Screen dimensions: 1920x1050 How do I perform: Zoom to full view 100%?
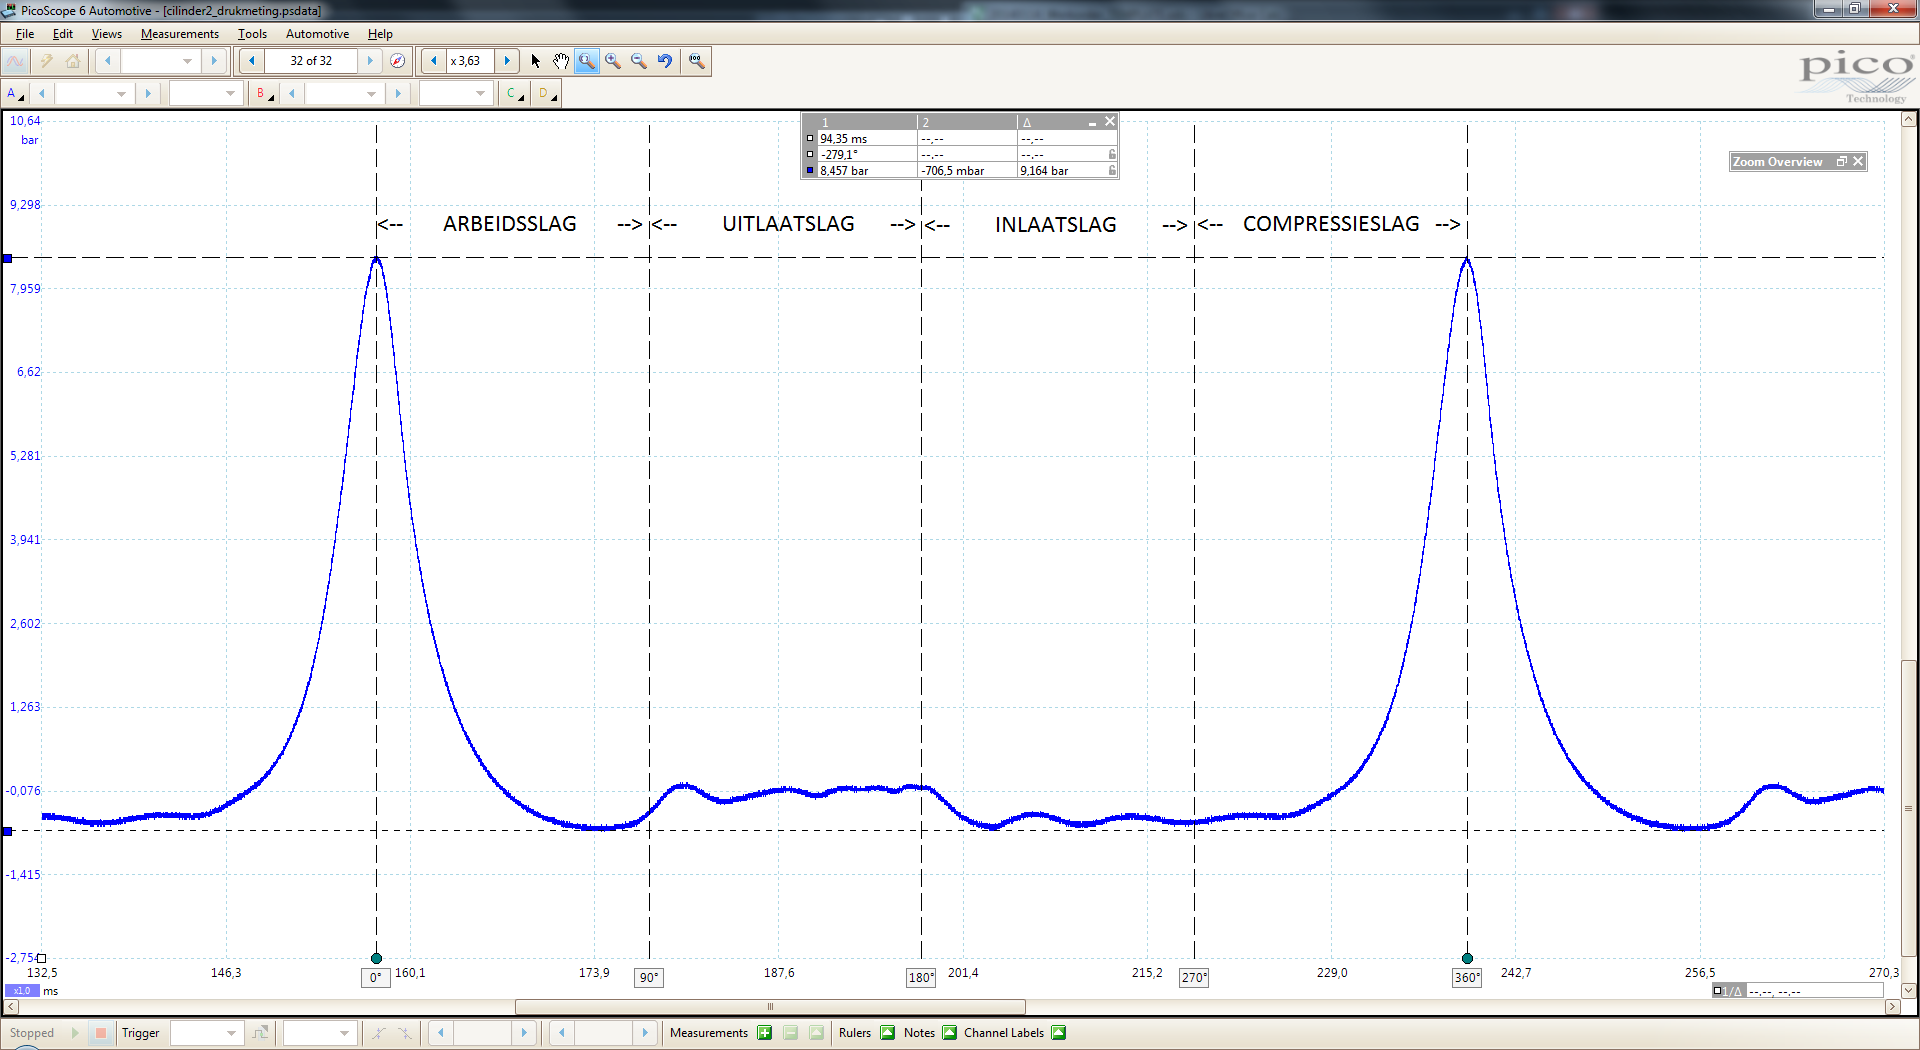(697, 61)
